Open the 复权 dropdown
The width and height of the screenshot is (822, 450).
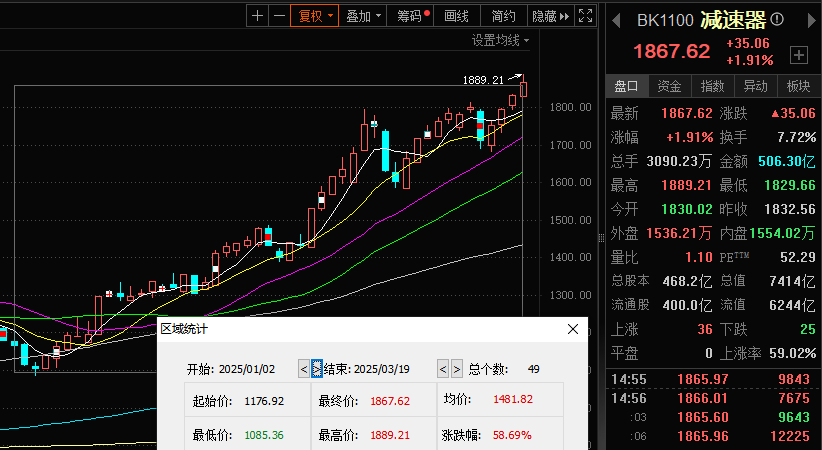point(315,16)
